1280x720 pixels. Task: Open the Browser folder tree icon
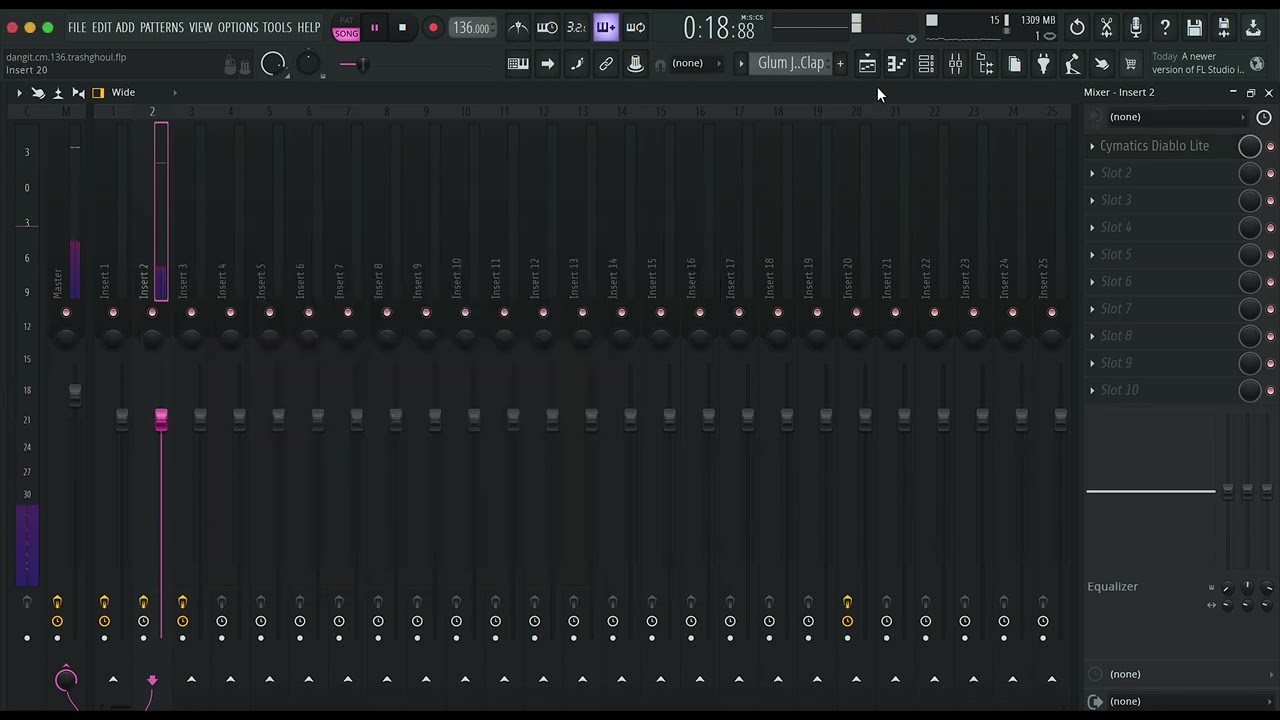click(x=985, y=64)
